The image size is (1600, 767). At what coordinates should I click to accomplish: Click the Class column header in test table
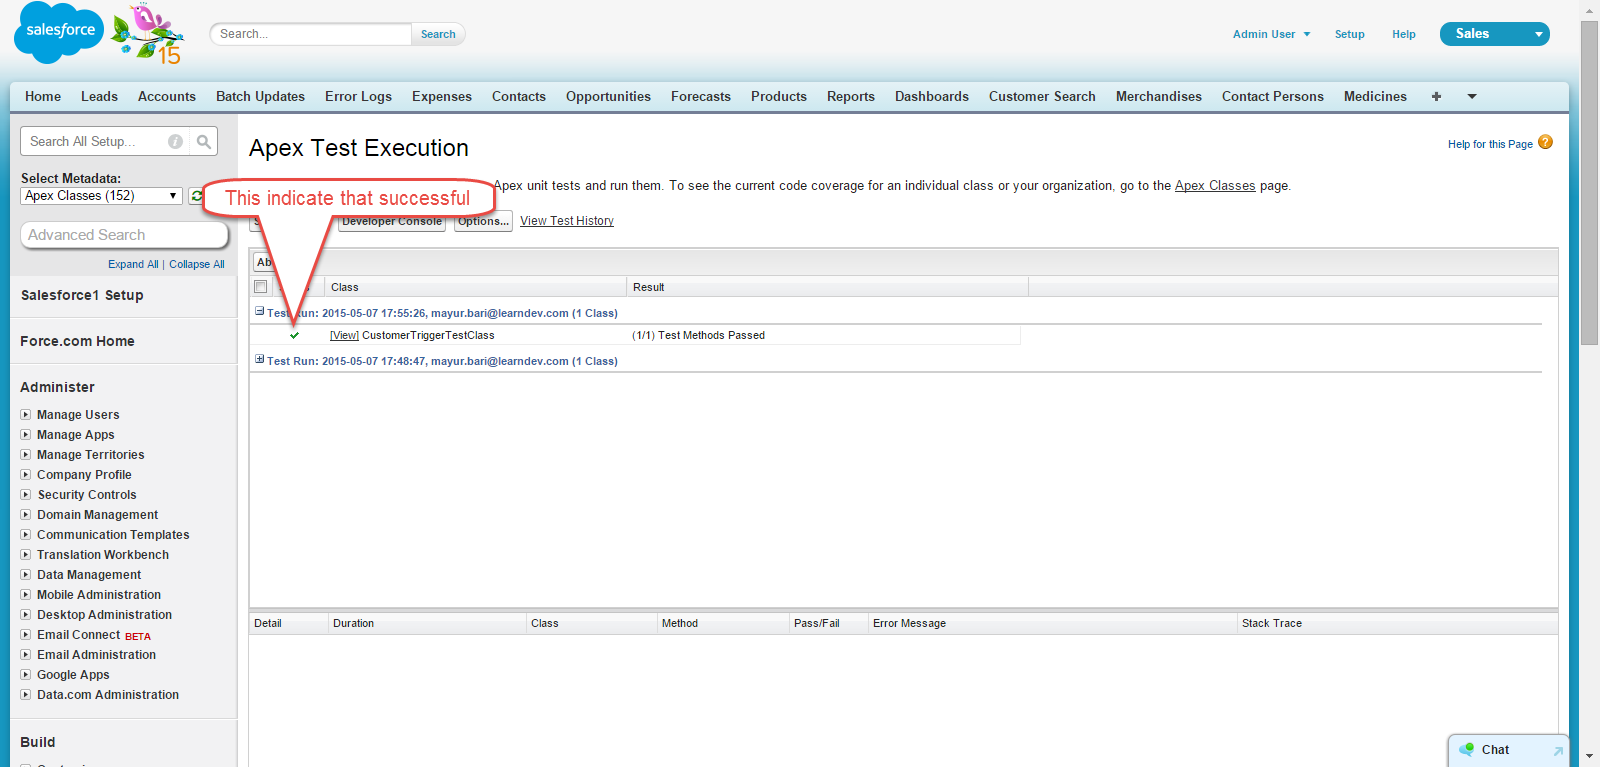click(476, 287)
